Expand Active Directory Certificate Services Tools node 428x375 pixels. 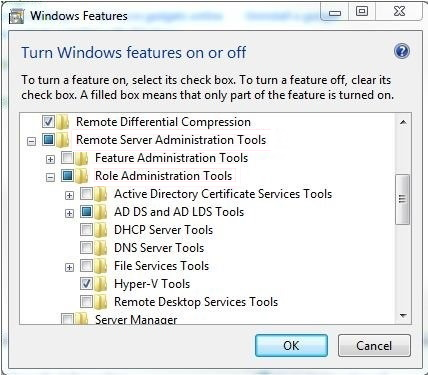pyautogui.click(x=69, y=195)
